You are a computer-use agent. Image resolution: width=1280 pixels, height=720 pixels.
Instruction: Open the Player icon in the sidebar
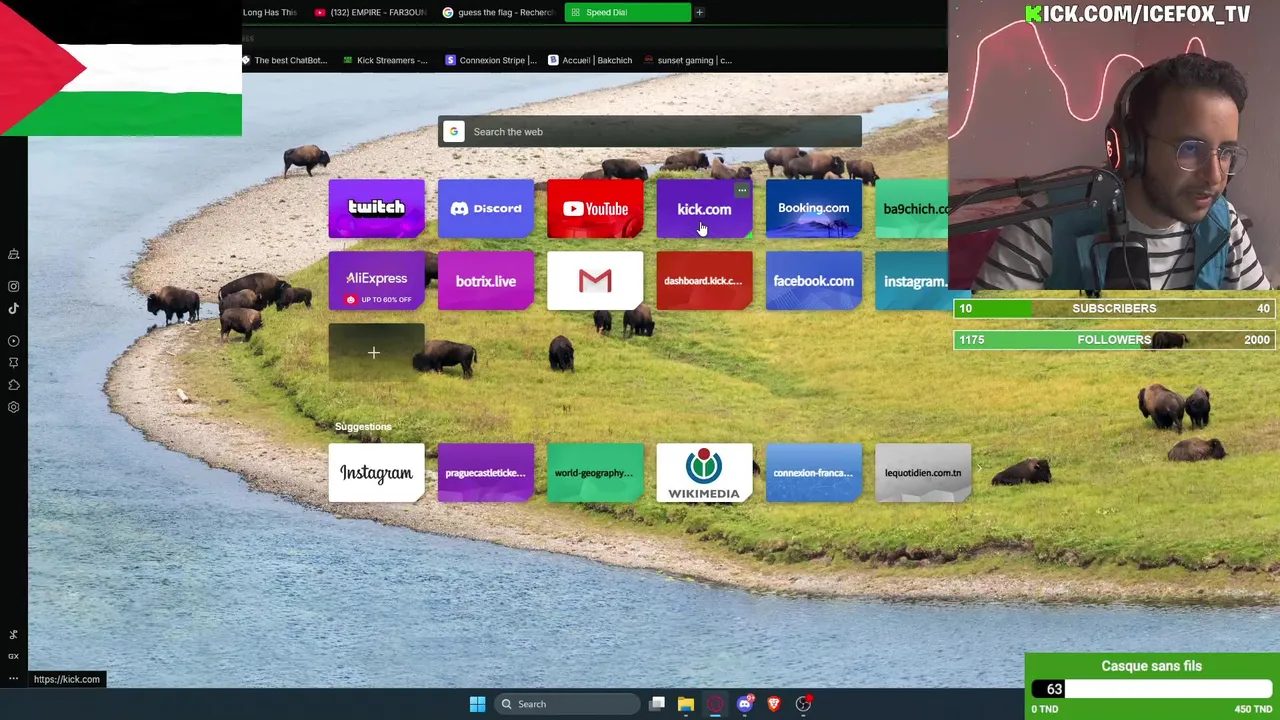coord(14,341)
